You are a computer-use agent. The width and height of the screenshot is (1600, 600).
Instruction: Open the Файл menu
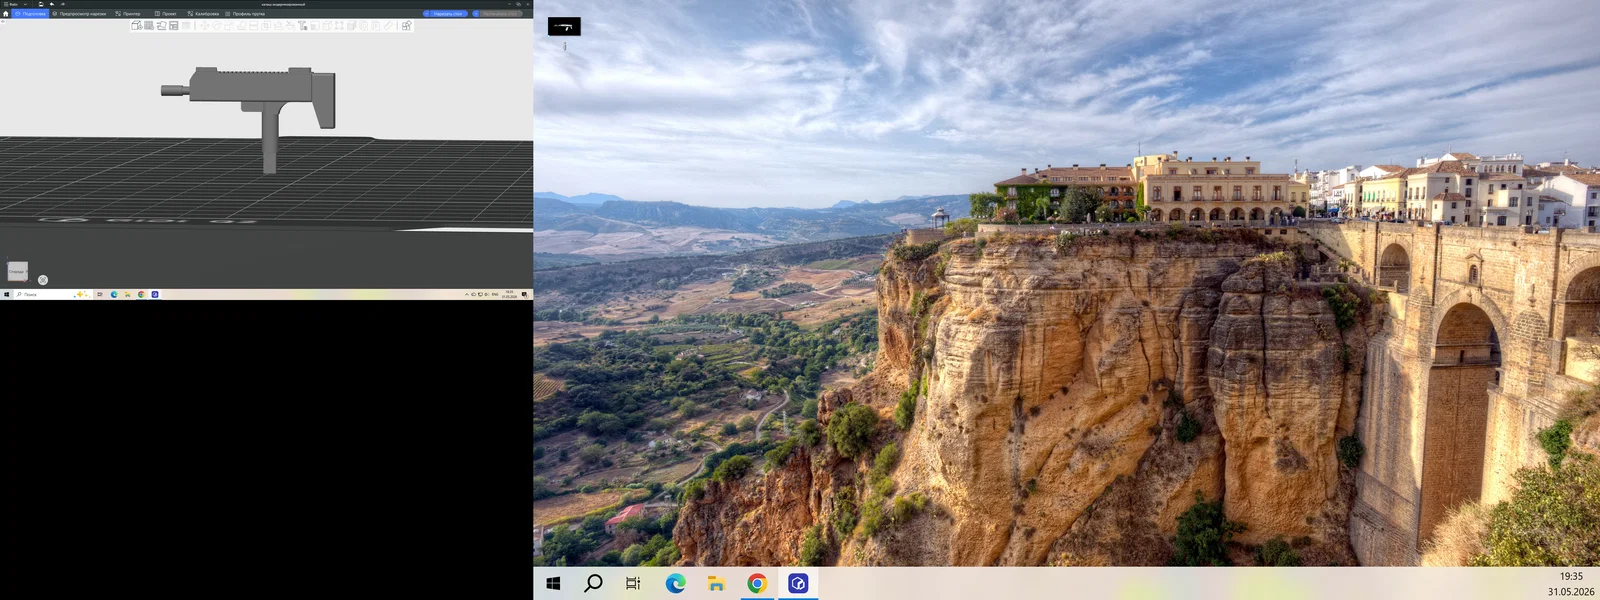[x=11, y=4]
